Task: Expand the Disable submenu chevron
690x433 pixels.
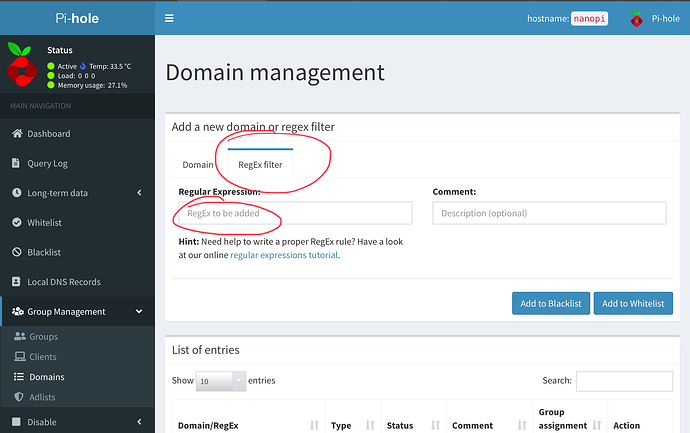Action: (x=139, y=422)
